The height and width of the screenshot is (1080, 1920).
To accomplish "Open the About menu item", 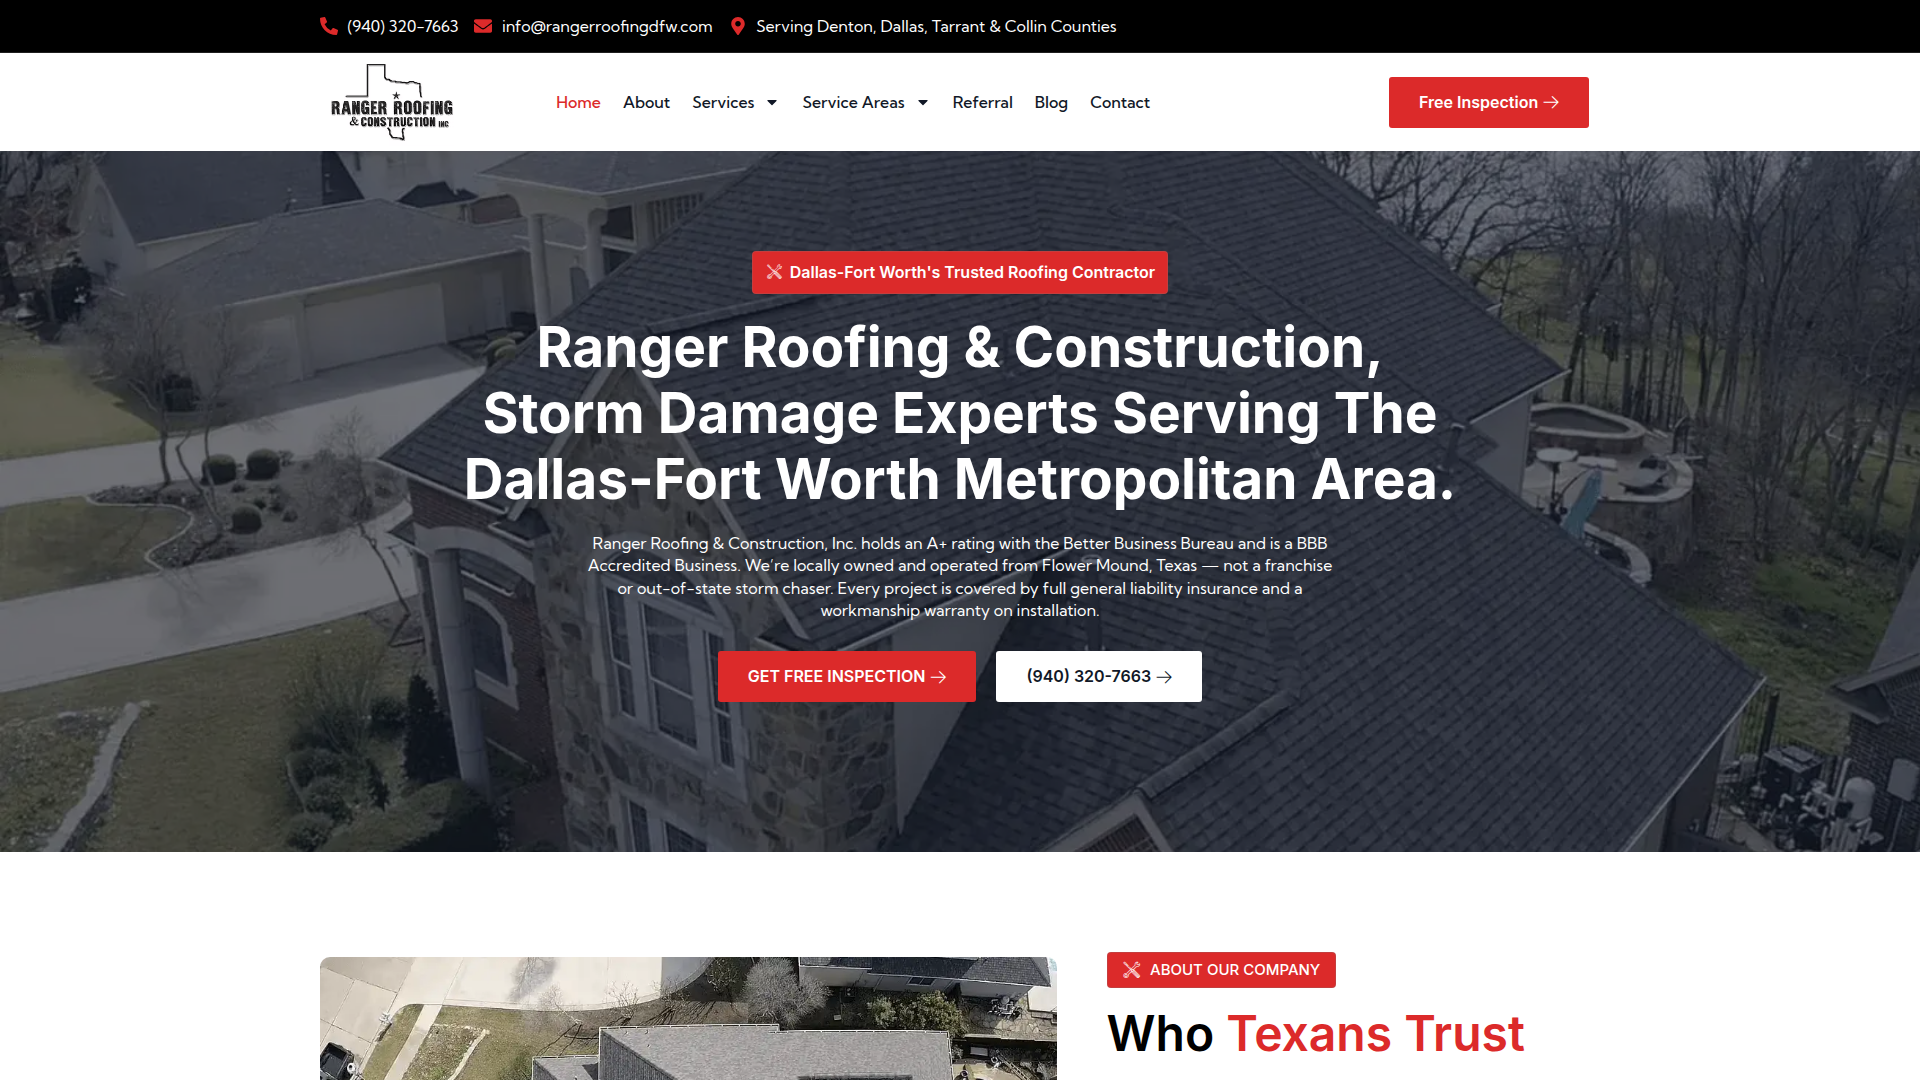I will pos(646,102).
